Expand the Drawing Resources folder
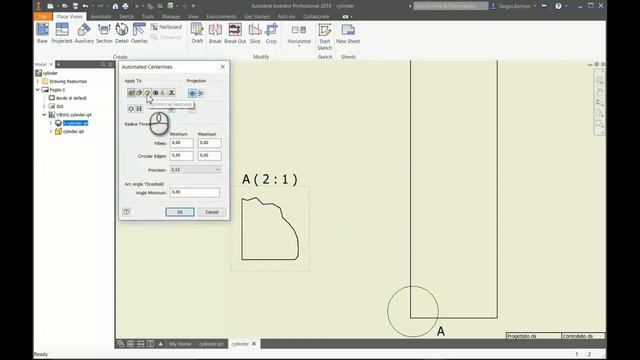The height and width of the screenshot is (360, 640). pyautogui.click(x=38, y=81)
